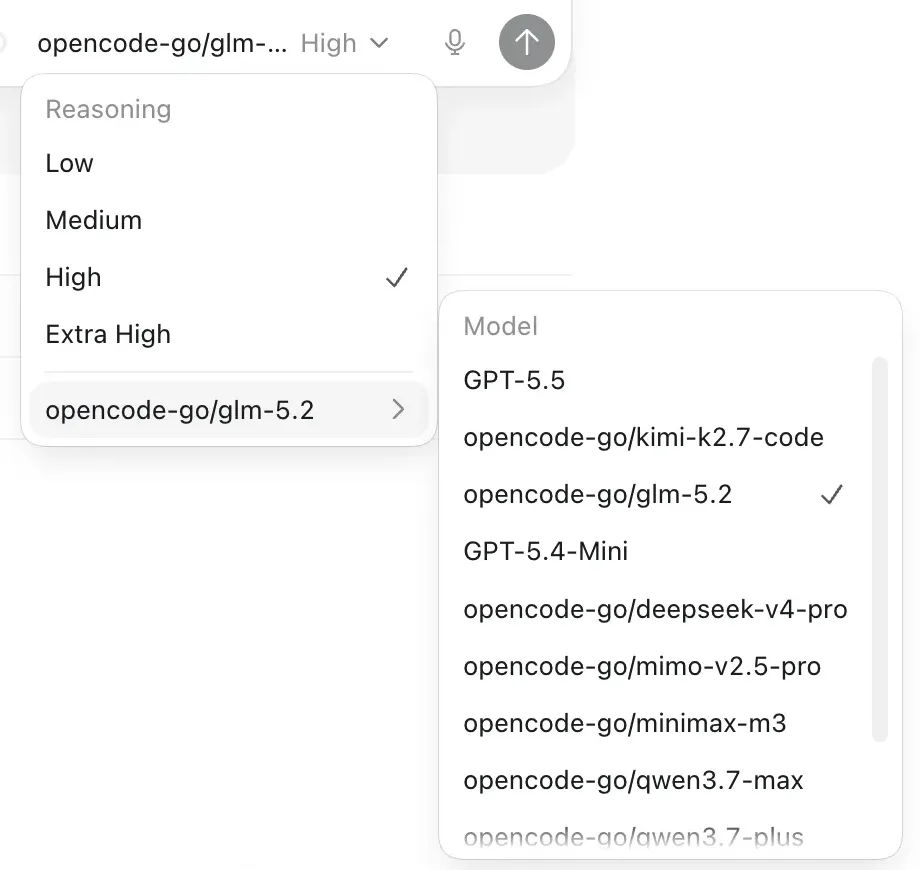
Task: Select Low reasoning level
Action: point(229,163)
